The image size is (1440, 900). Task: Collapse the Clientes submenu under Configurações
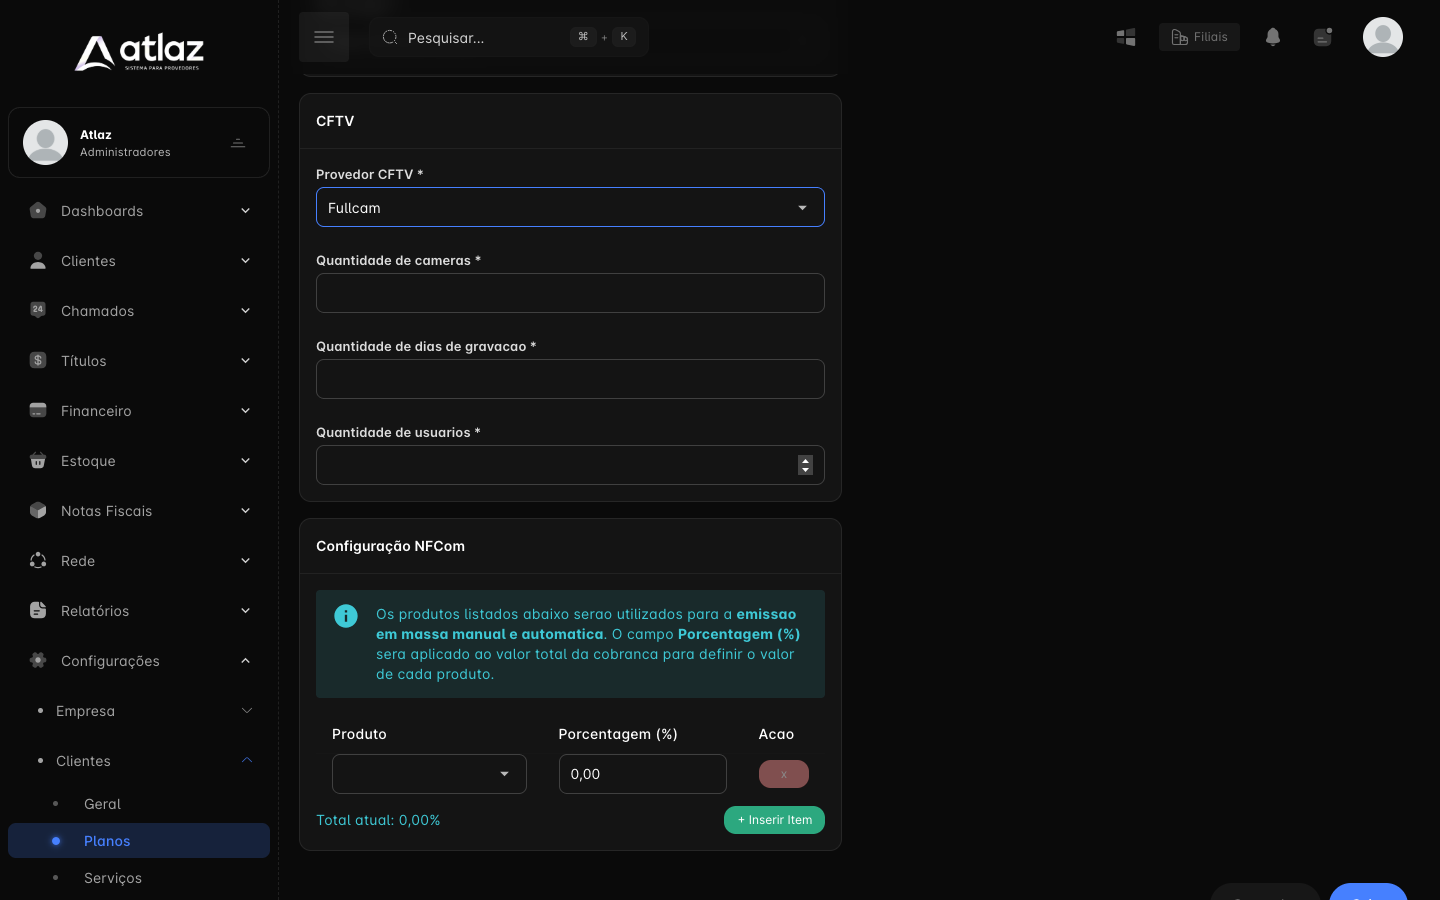(x=247, y=761)
